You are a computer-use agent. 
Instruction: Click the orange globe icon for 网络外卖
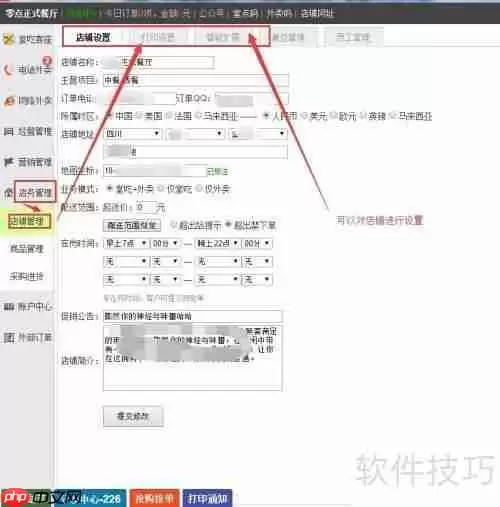[x=9, y=101]
